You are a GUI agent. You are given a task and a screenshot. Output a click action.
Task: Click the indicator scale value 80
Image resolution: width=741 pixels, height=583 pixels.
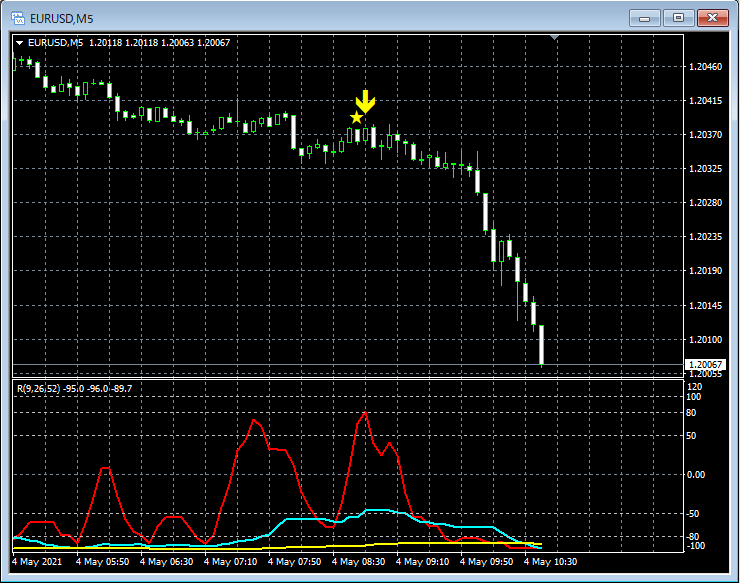[x=691, y=413]
